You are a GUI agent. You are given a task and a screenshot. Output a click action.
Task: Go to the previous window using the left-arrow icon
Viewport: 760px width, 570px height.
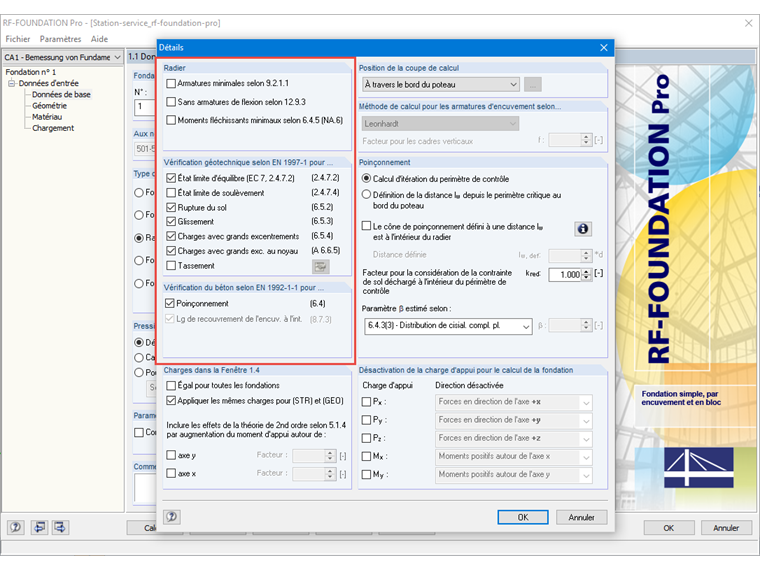[39, 527]
